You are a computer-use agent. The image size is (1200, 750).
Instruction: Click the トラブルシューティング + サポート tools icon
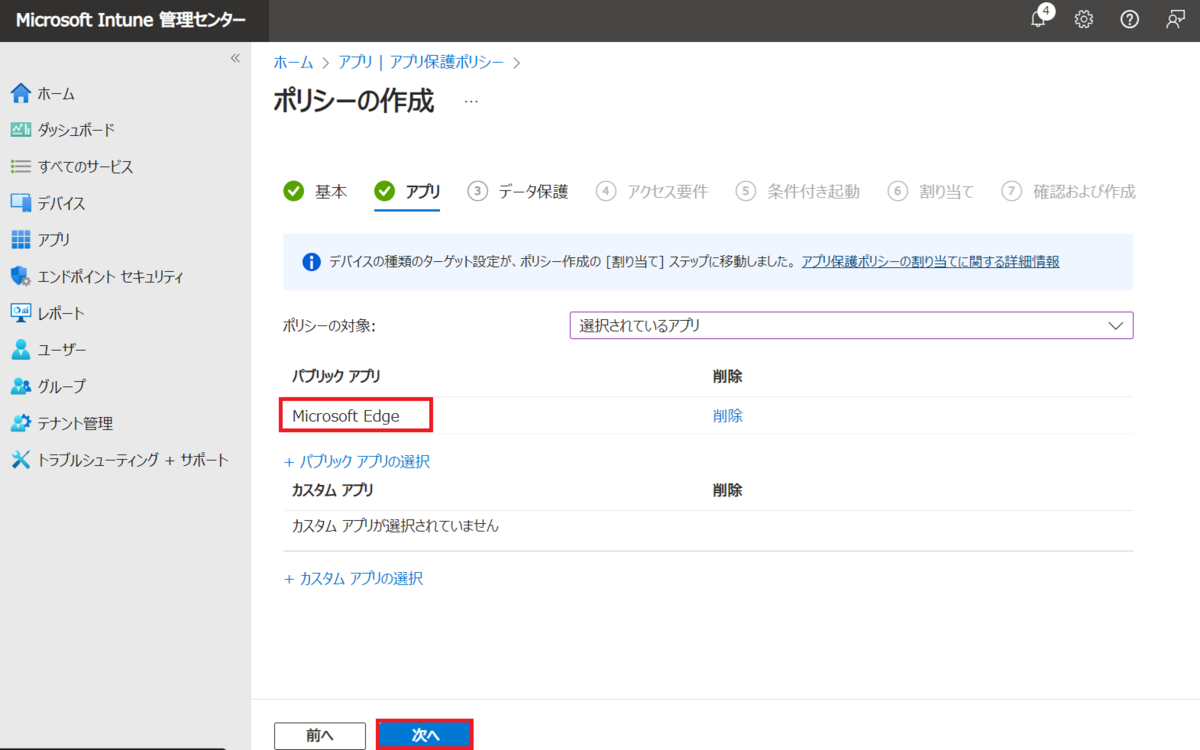click(x=21, y=460)
